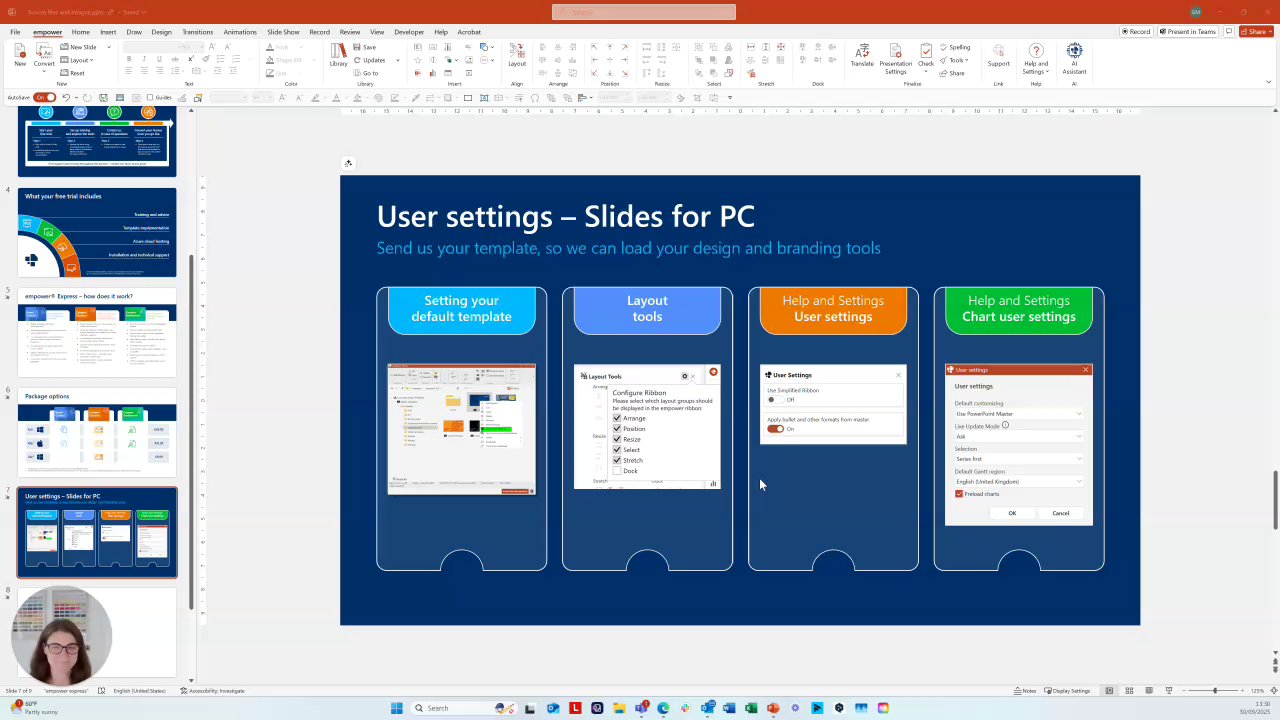Image resolution: width=1280 pixels, height=720 pixels.
Task: Switch to the Transitions tab
Action: coord(197,32)
